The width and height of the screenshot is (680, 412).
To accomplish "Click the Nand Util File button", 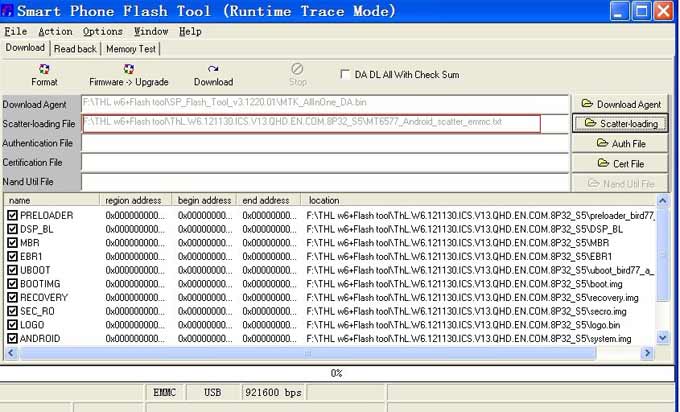I will (x=620, y=183).
